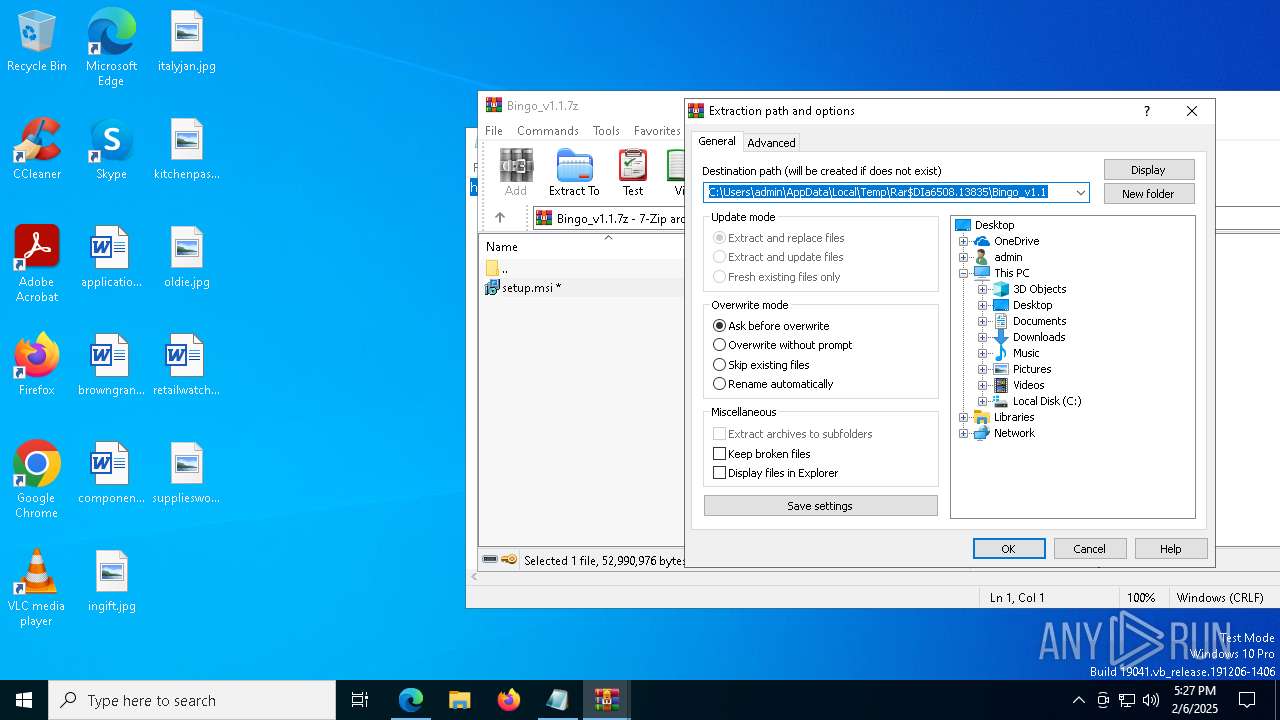
Task: Click Firefox icon in taskbar
Action: coord(509,700)
